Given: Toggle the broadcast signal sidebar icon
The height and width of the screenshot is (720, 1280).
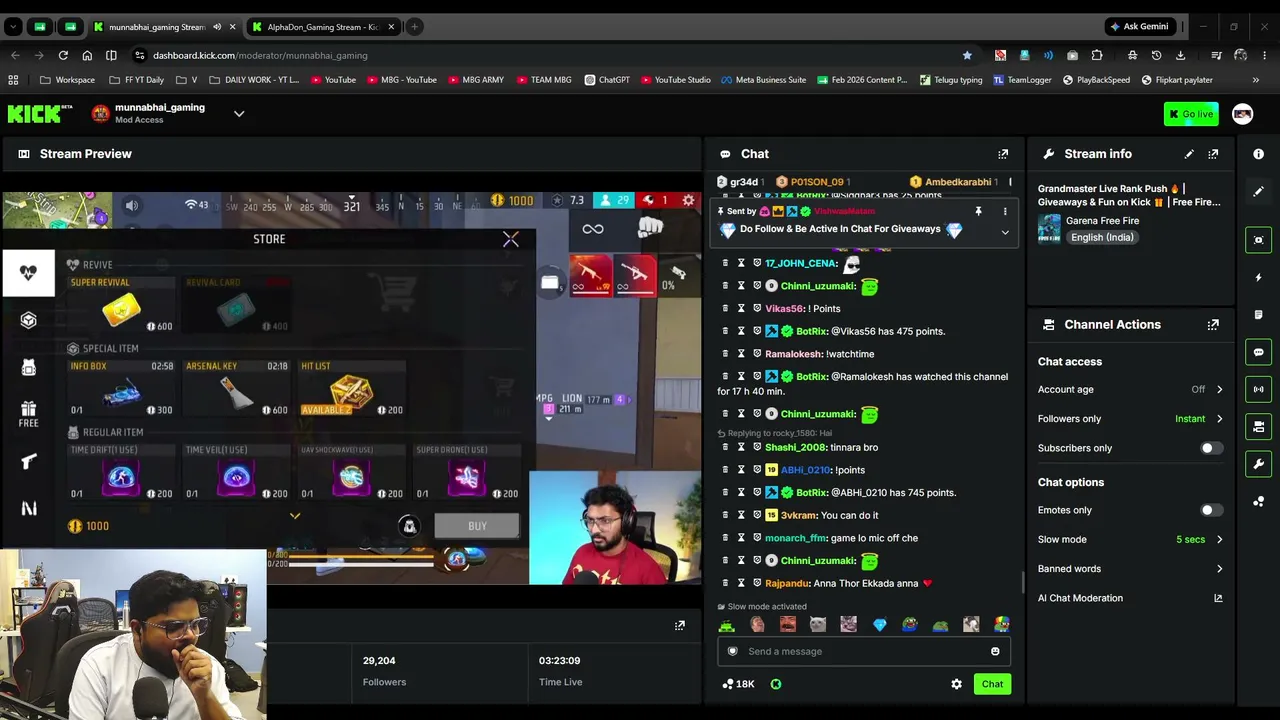Looking at the screenshot, I should click(x=1259, y=389).
